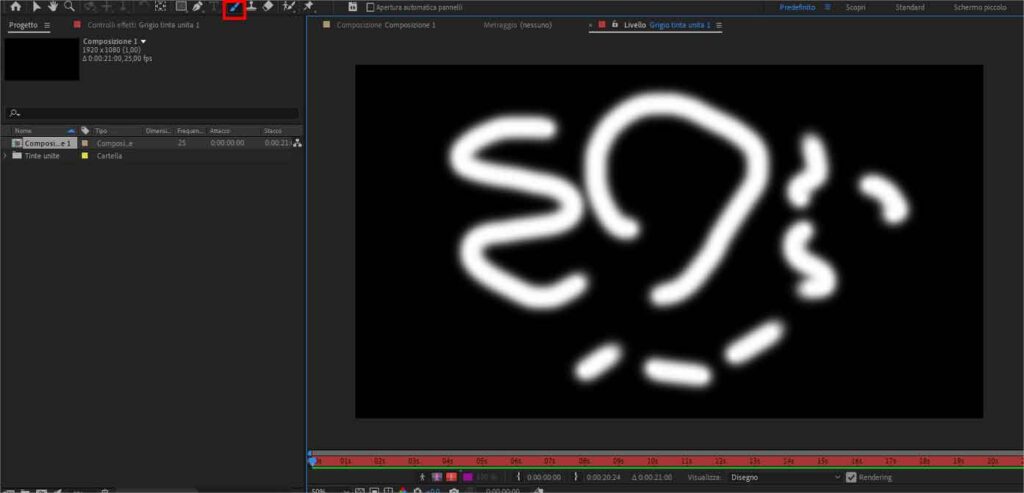Click 0:00:00:00 in-point timecode value
This screenshot has width=1024, height=493.
click(542, 477)
